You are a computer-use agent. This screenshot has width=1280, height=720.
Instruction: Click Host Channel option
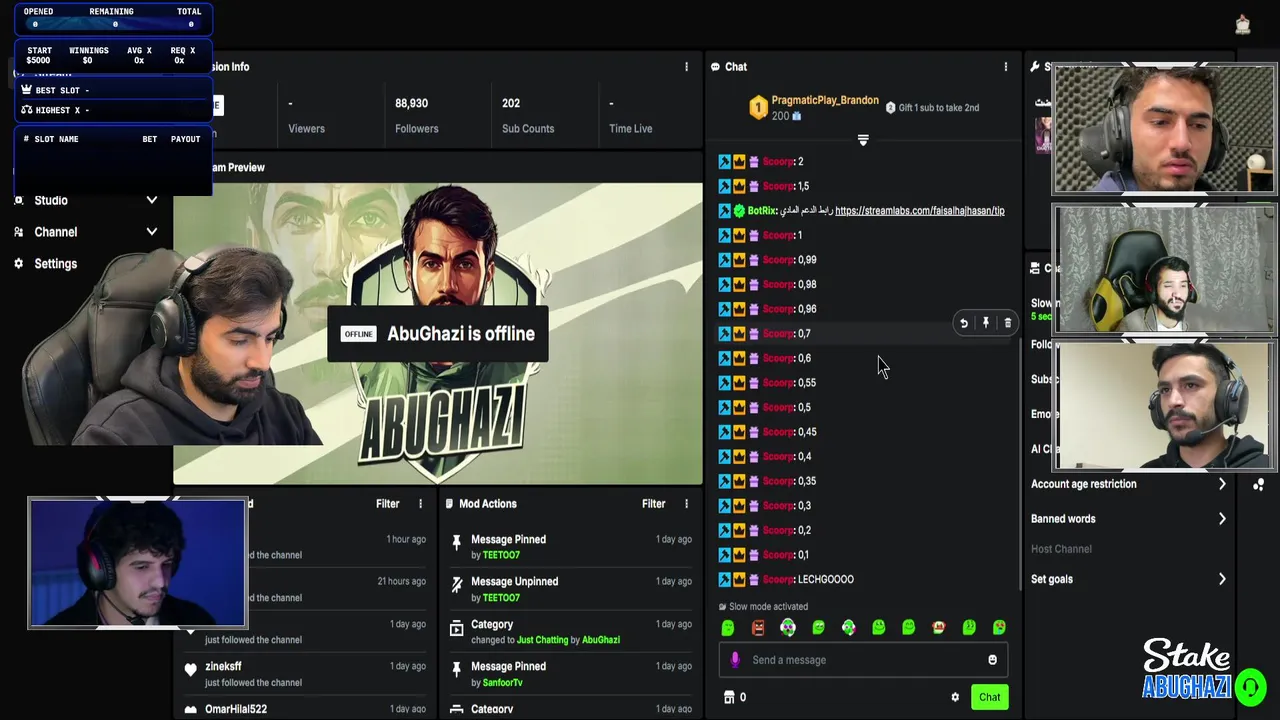point(1061,549)
